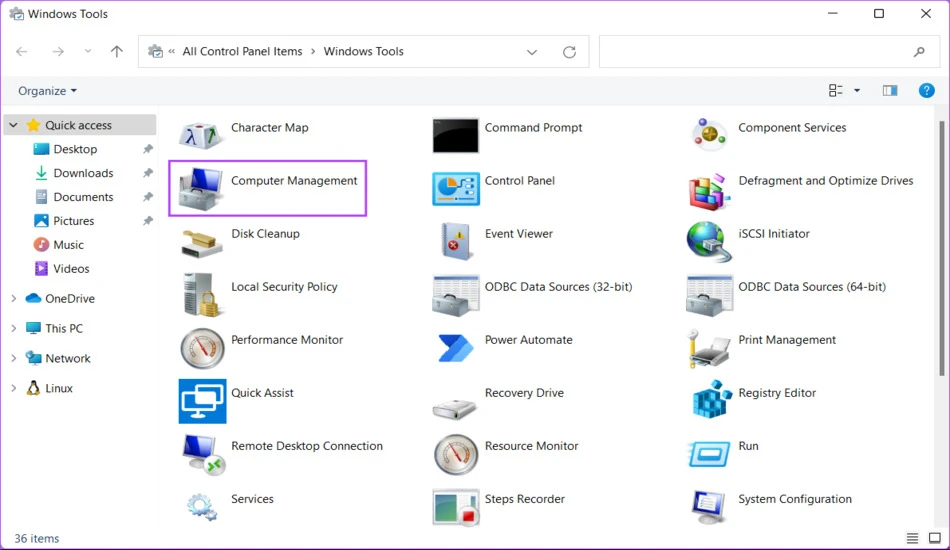The image size is (950, 550).
Task: Open Registry Editor cubes icon
Action: click(x=710, y=400)
